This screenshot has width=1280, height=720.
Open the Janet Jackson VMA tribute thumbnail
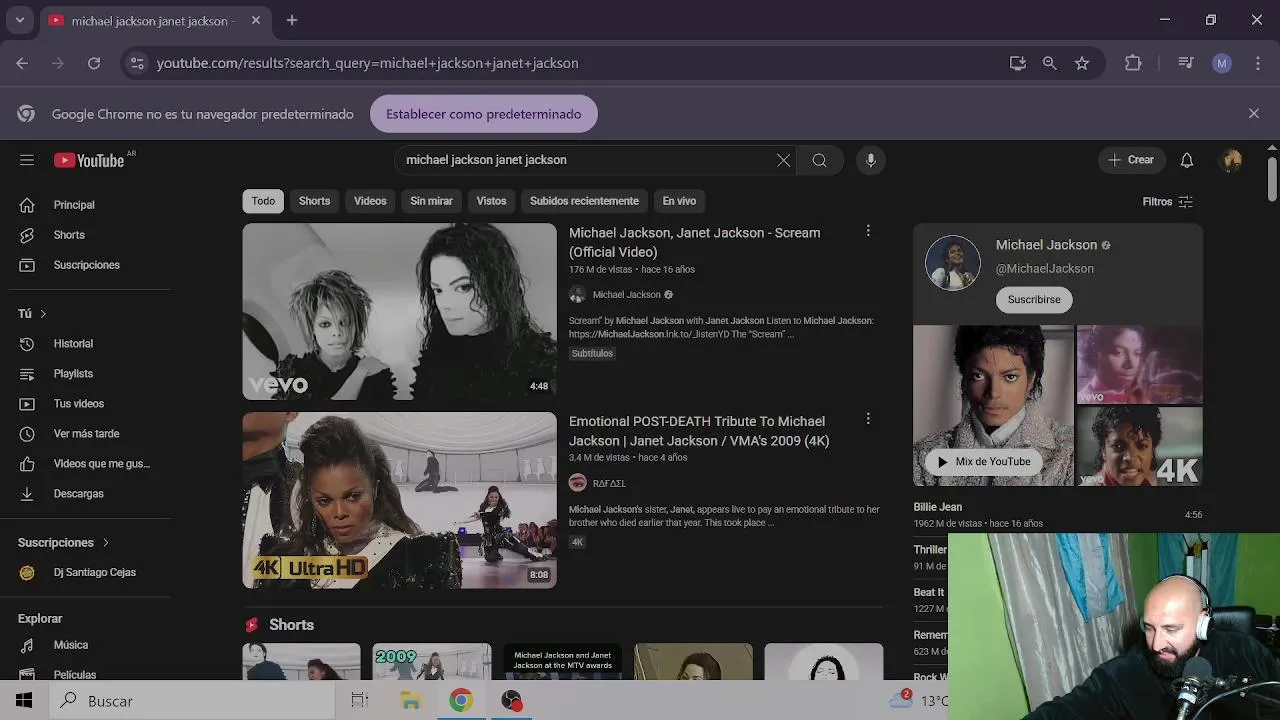pyautogui.click(x=399, y=500)
